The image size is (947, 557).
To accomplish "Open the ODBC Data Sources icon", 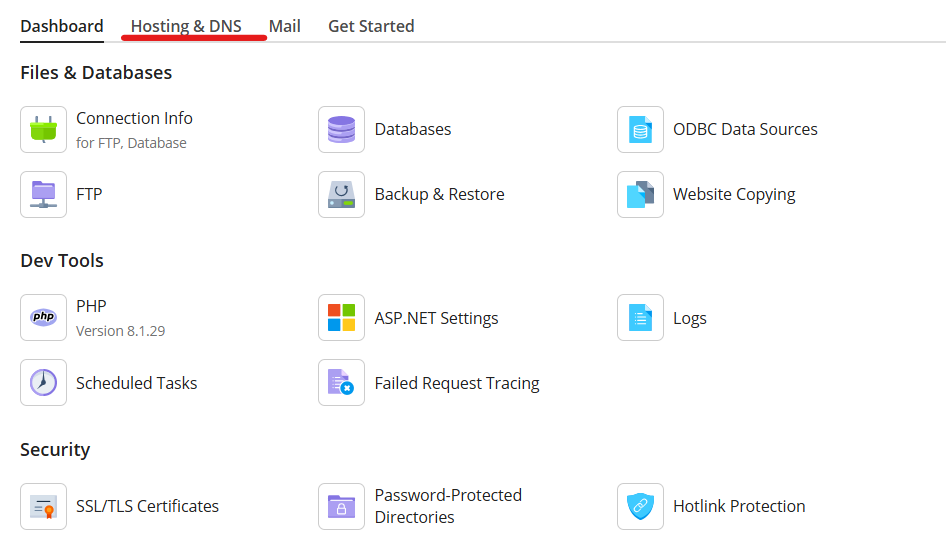I will pos(640,130).
